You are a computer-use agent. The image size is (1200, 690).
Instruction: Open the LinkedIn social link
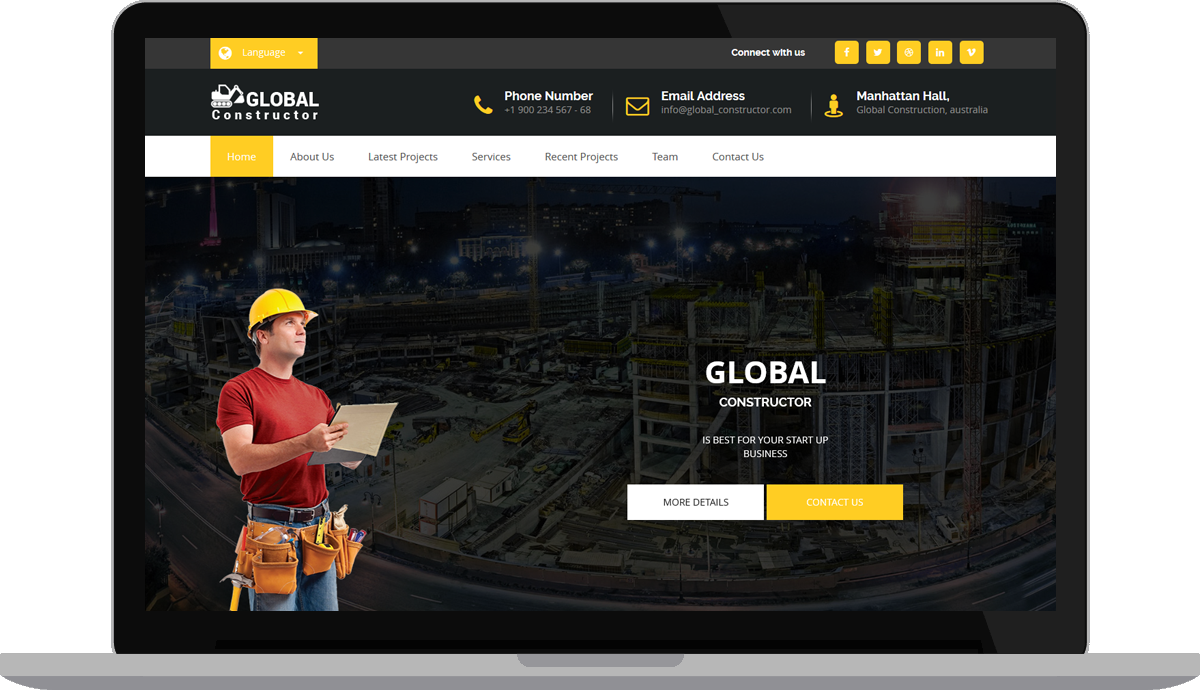[x=940, y=52]
